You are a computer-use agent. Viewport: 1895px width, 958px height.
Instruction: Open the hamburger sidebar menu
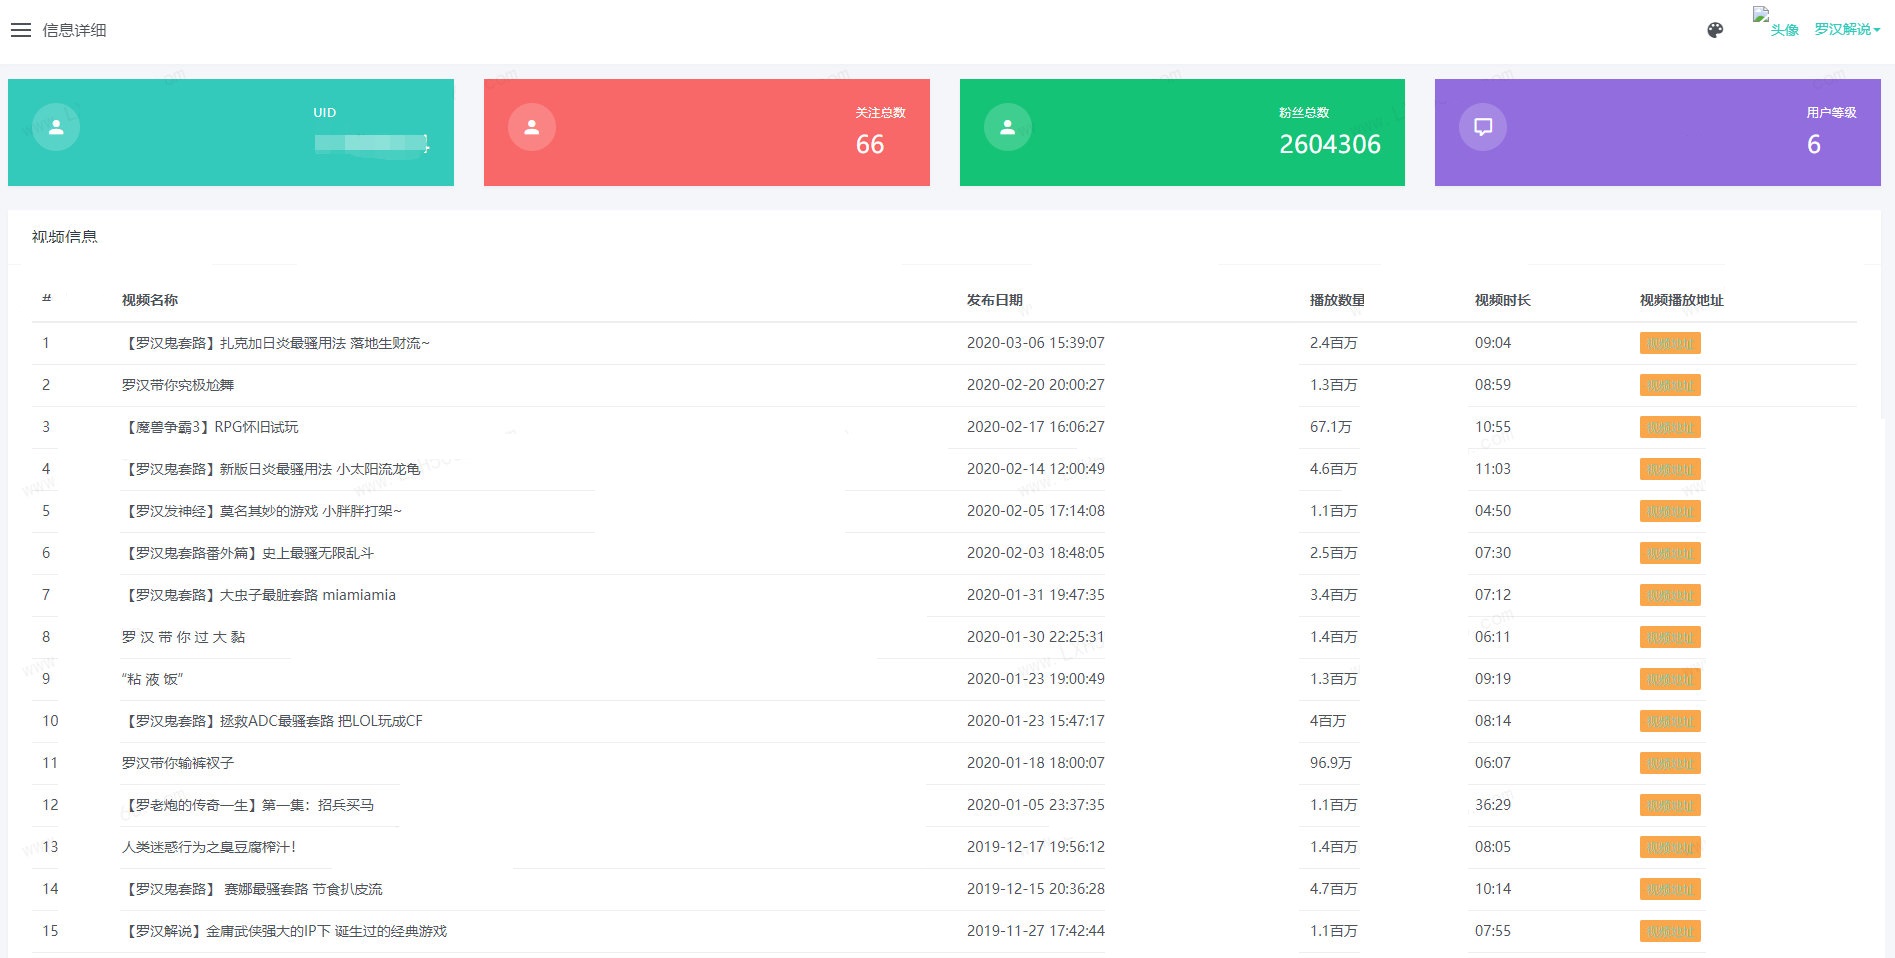[21, 30]
